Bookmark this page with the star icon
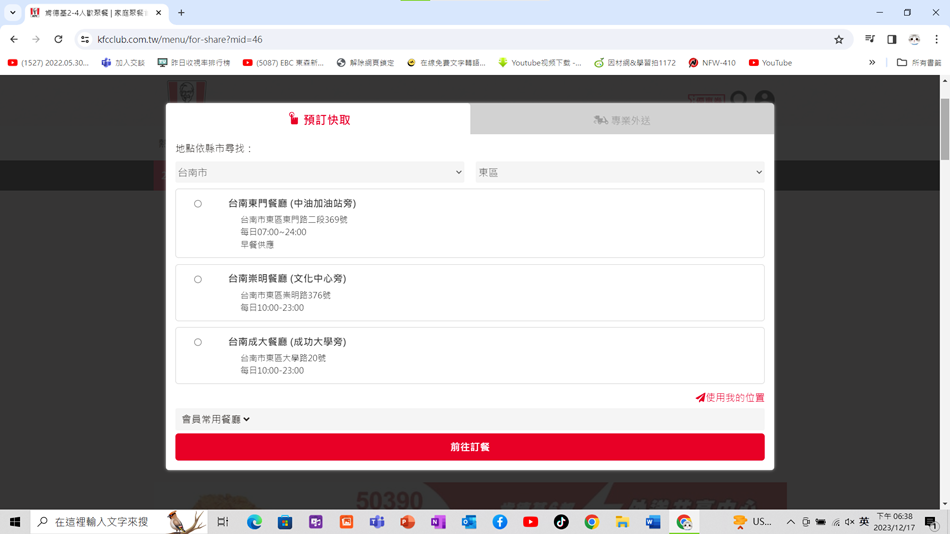Image resolution: width=950 pixels, height=534 pixels. click(839, 39)
